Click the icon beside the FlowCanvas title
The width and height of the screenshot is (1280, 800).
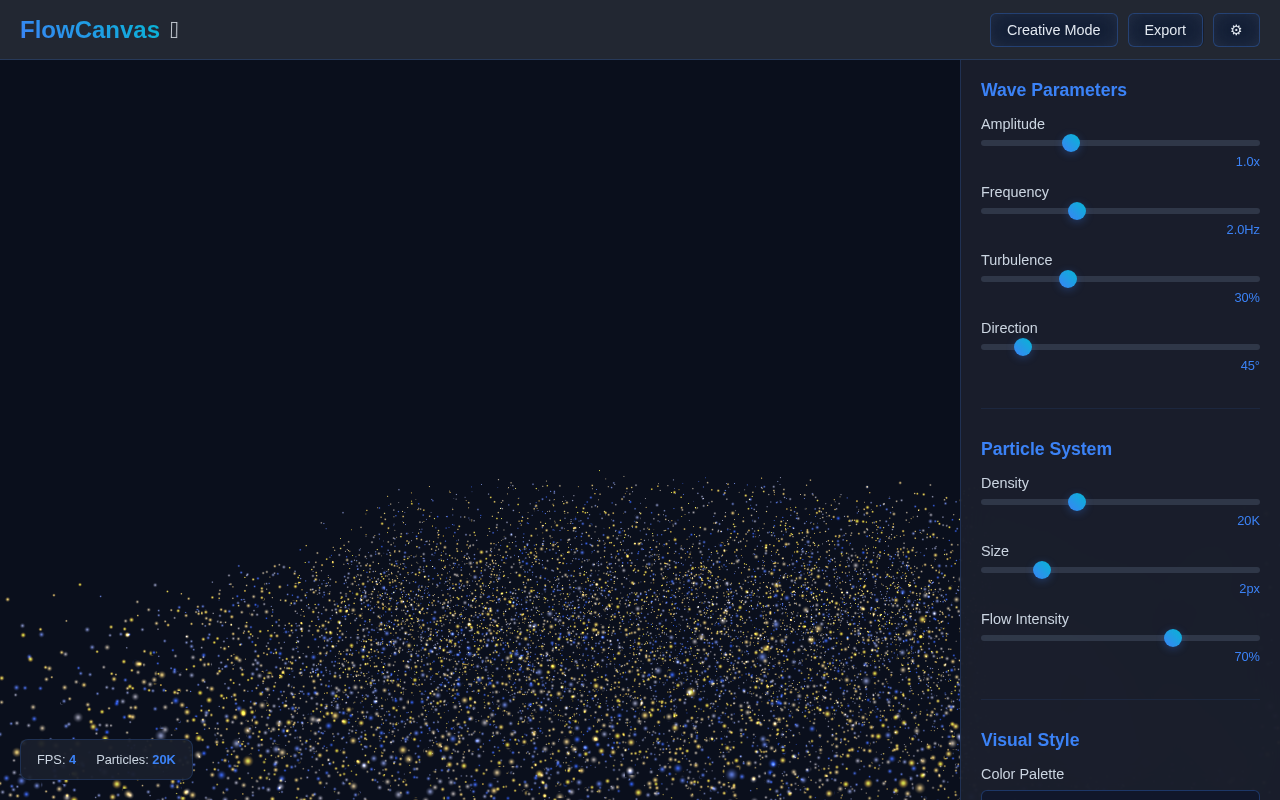point(174,30)
